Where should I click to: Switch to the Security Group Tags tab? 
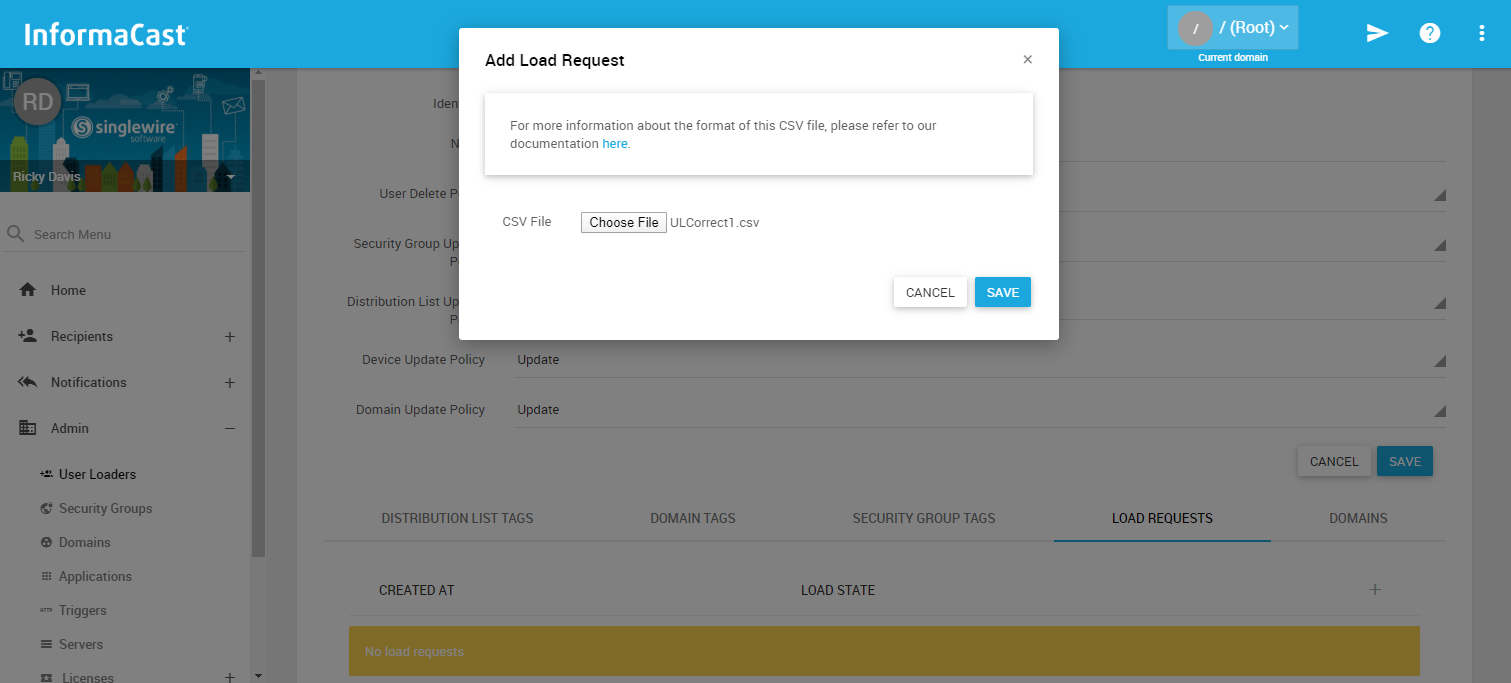(x=924, y=518)
